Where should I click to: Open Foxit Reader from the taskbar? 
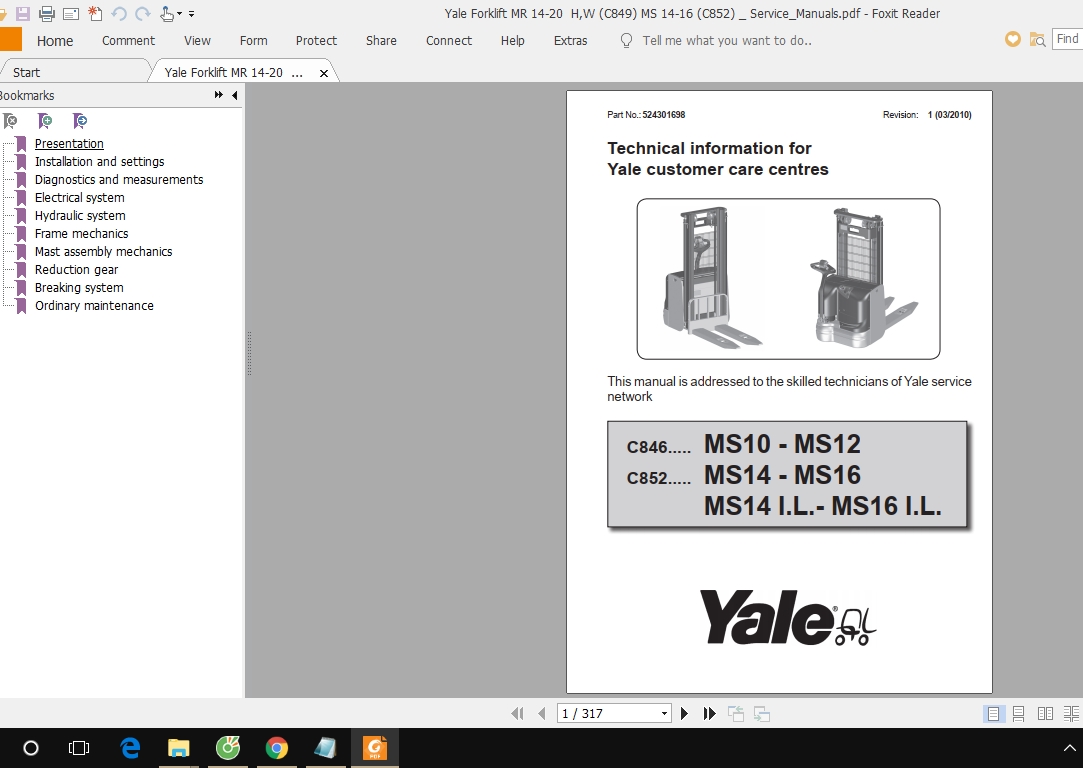coord(375,747)
